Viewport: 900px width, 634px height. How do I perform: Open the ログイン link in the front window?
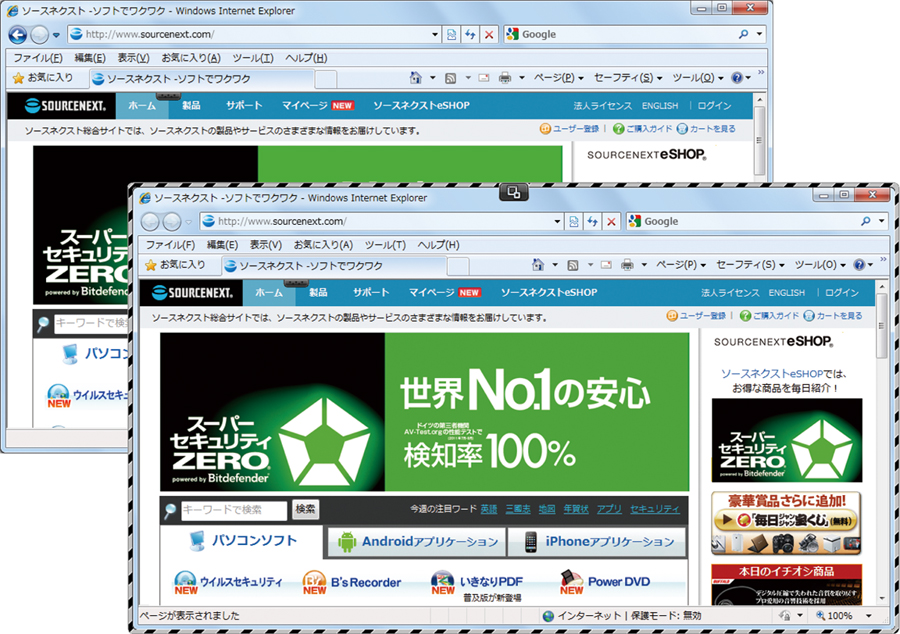tap(841, 293)
